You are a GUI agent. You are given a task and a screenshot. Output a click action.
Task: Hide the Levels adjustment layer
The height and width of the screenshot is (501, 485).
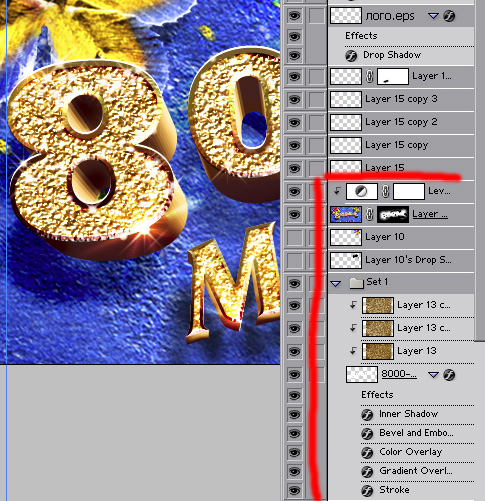tap(294, 191)
